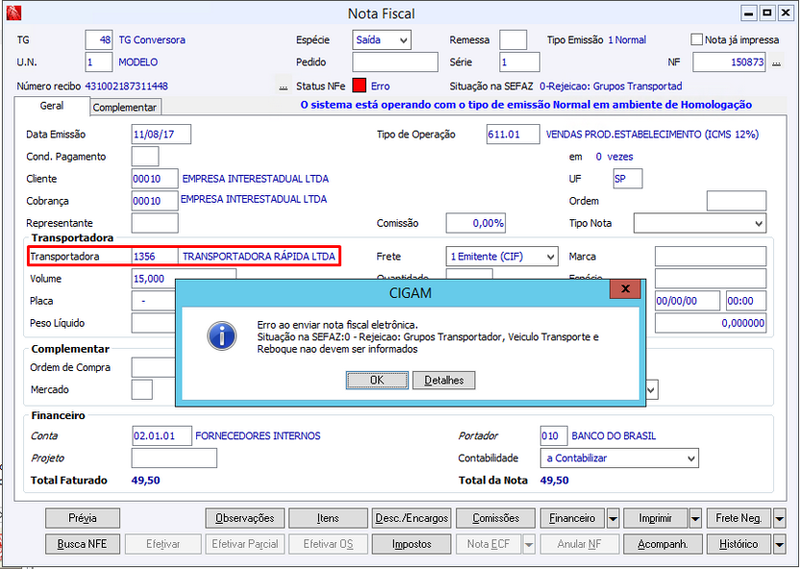Open the Financeiro button dropdown arrow
The height and width of the screenshot is (569, 800).
tap(613, 518)
